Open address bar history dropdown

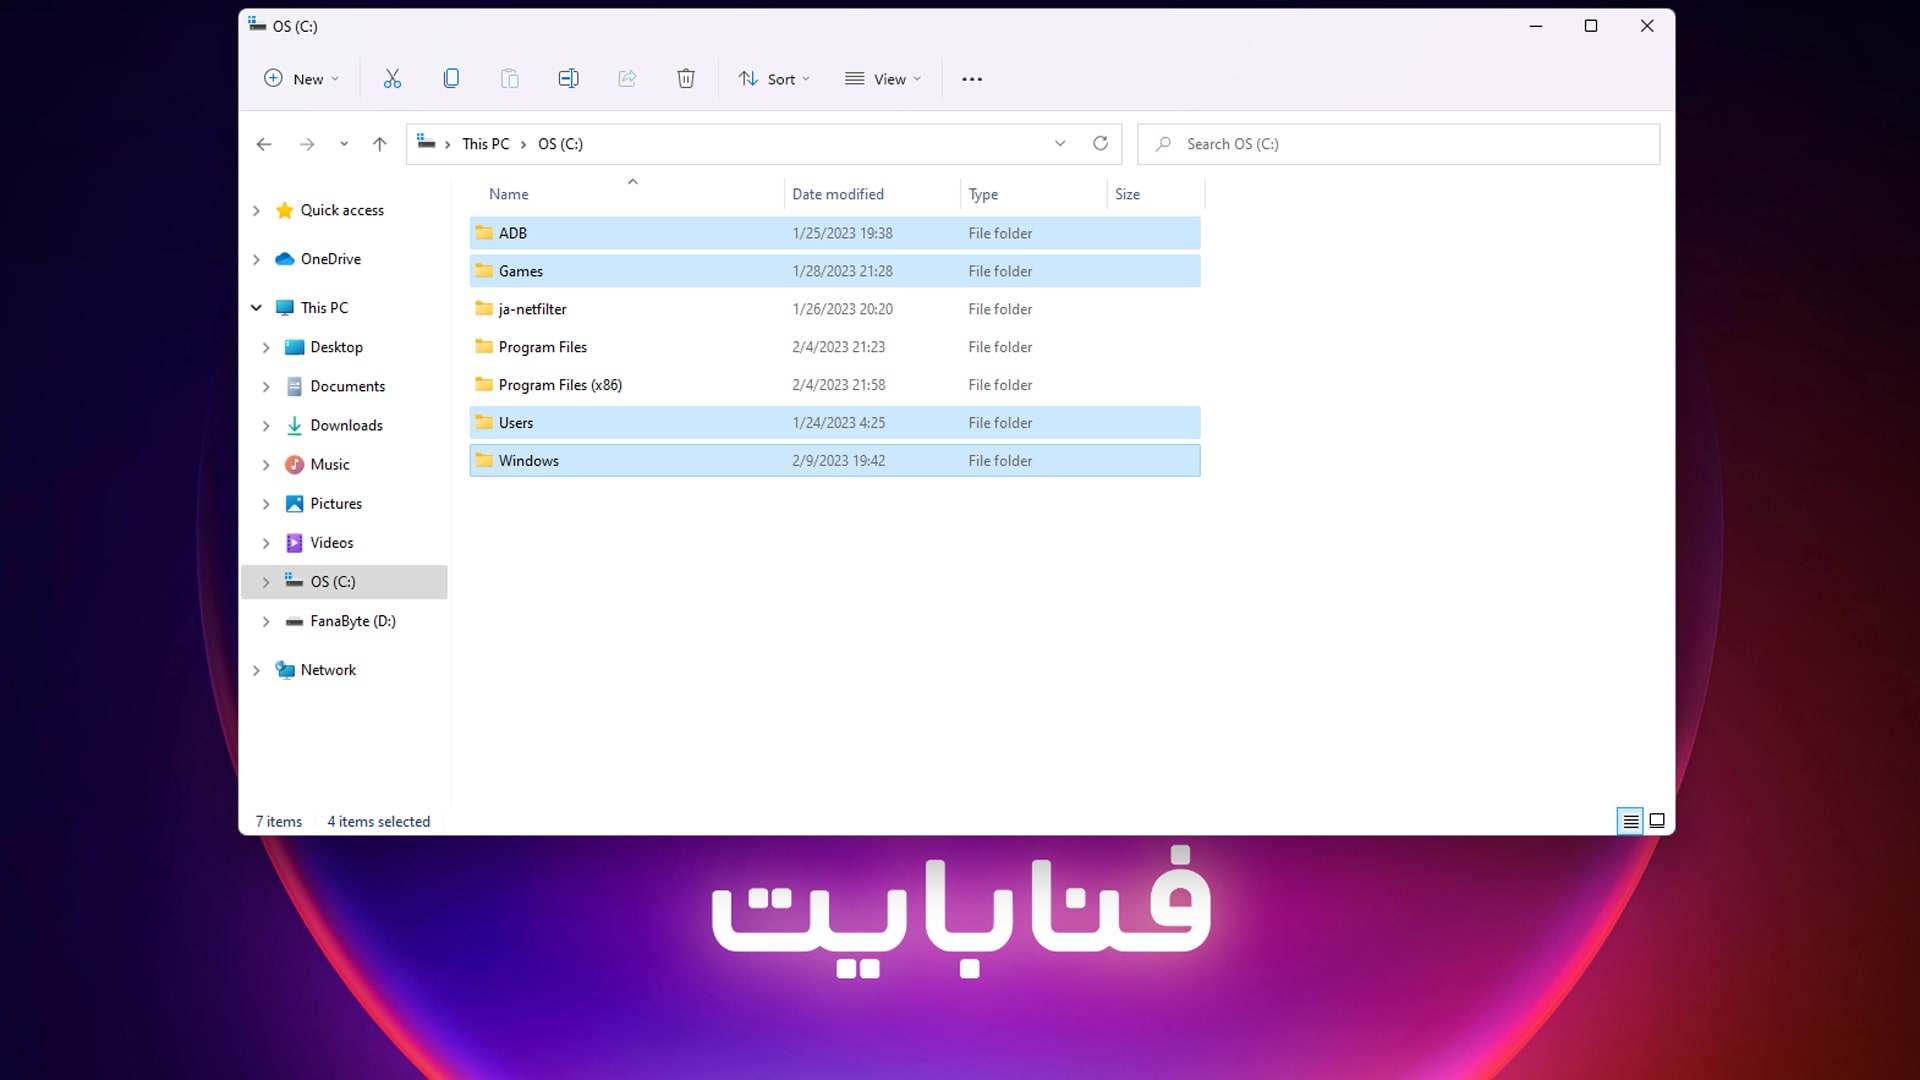pos(1060,144)
